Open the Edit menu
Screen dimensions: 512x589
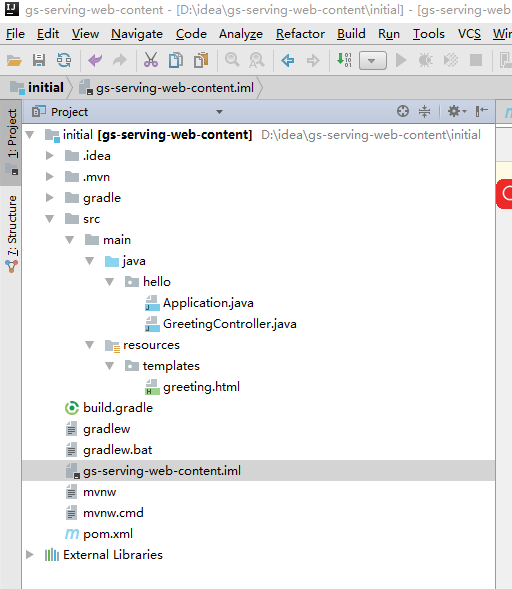48,34
